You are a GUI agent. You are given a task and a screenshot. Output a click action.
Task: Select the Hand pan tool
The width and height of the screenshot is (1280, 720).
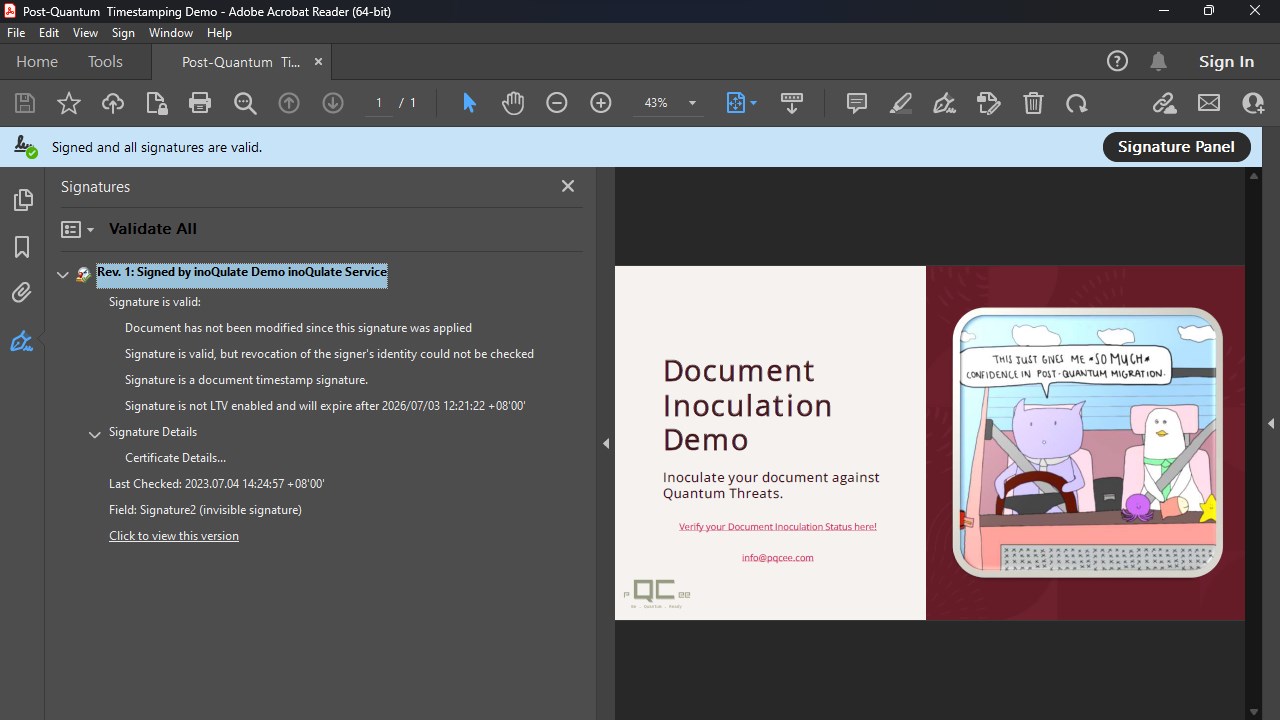point(513,103)
